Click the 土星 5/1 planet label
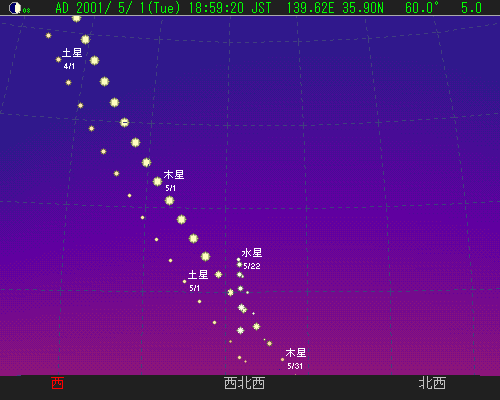500x400 pixels. click(x=198, y=280)
